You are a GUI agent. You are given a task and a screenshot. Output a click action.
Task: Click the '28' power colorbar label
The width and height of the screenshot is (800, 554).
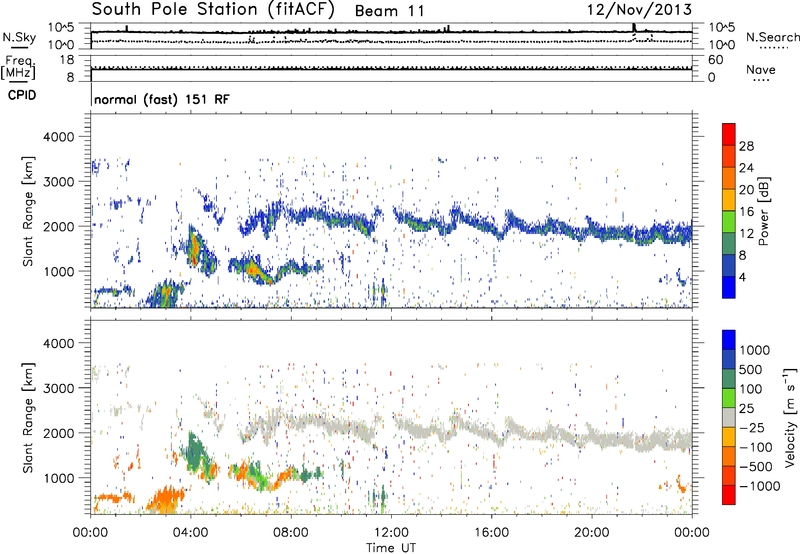coord(746,146)
